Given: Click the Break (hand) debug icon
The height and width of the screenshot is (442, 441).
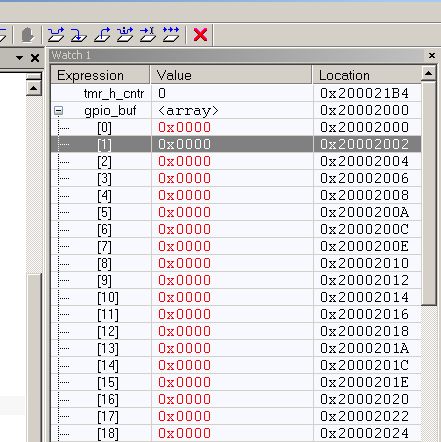Looking at the screenshot, I should 28,35.
